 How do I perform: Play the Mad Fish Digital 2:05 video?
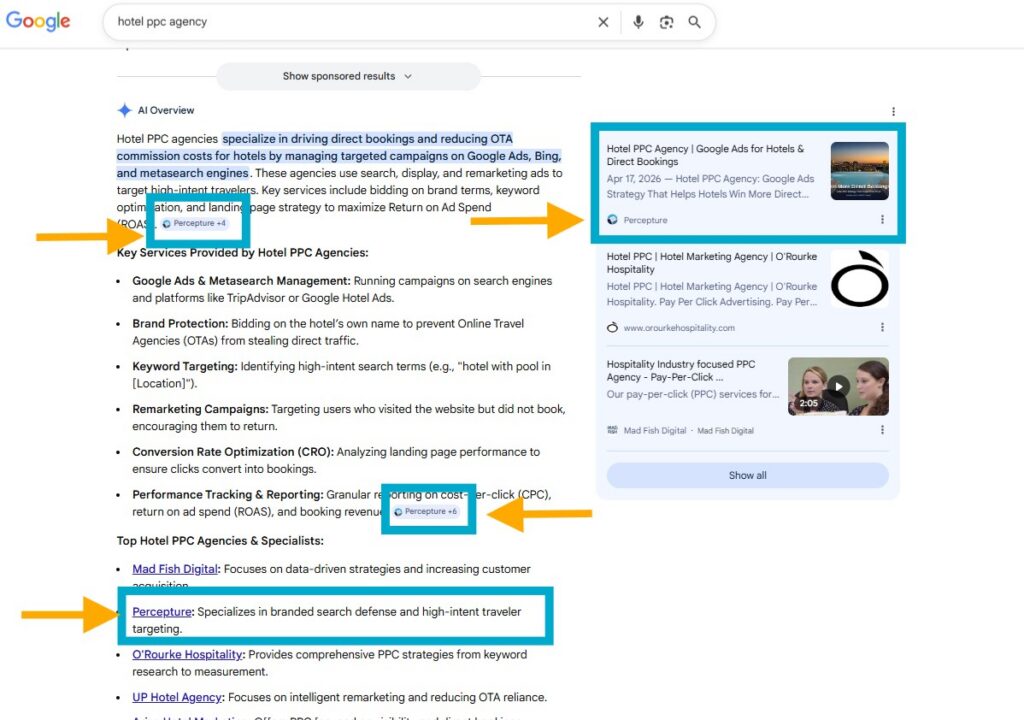tap(839, 386)
